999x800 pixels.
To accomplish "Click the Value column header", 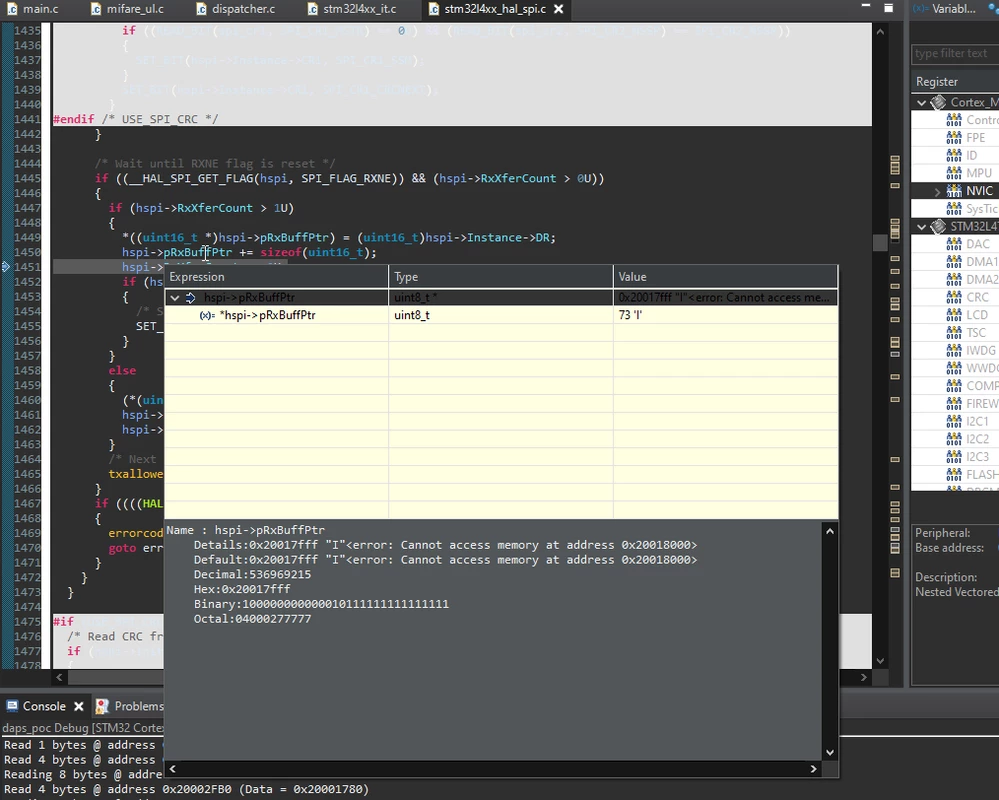I will click(x=726, y=277).
